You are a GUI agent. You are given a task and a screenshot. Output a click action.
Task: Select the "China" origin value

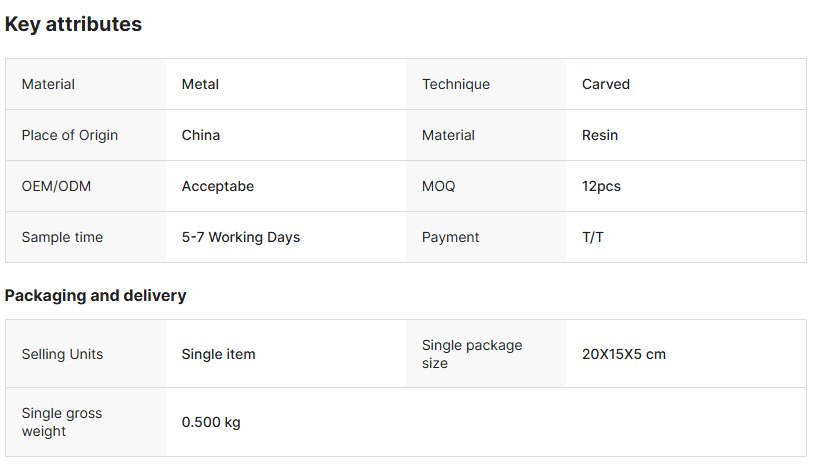point(201,135)
